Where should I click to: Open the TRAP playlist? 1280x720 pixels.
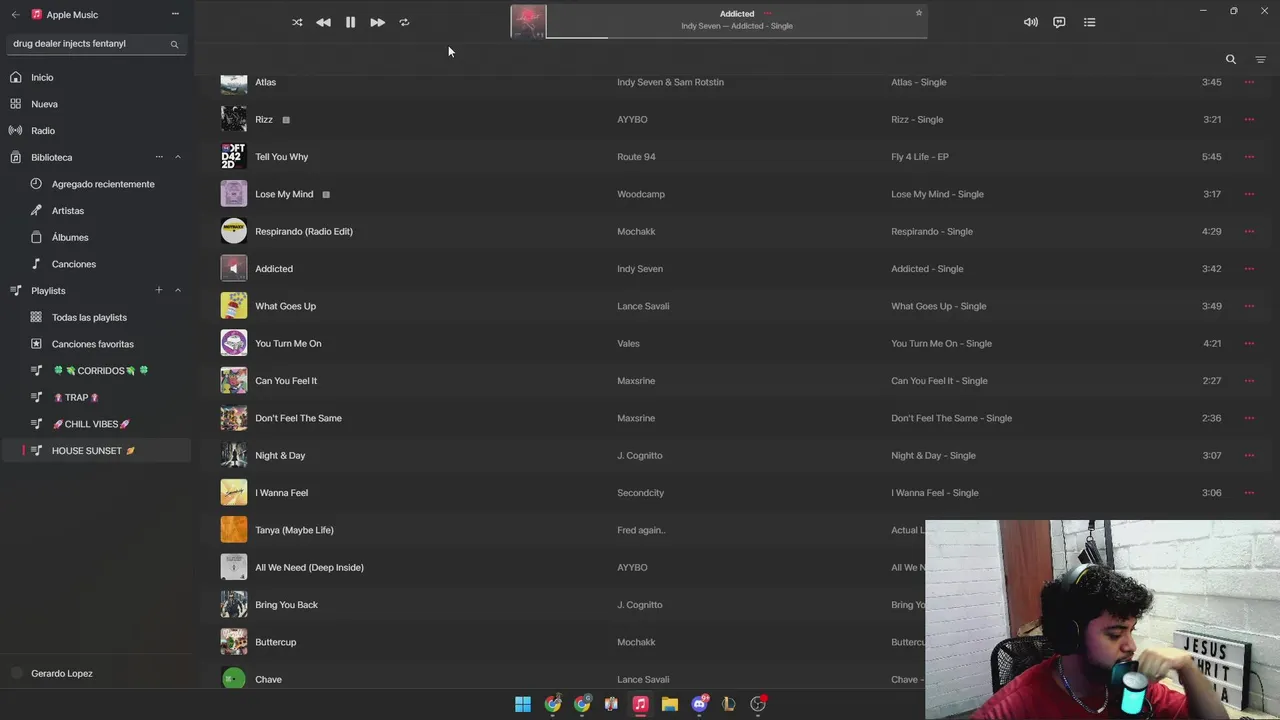tap(76, 397)
